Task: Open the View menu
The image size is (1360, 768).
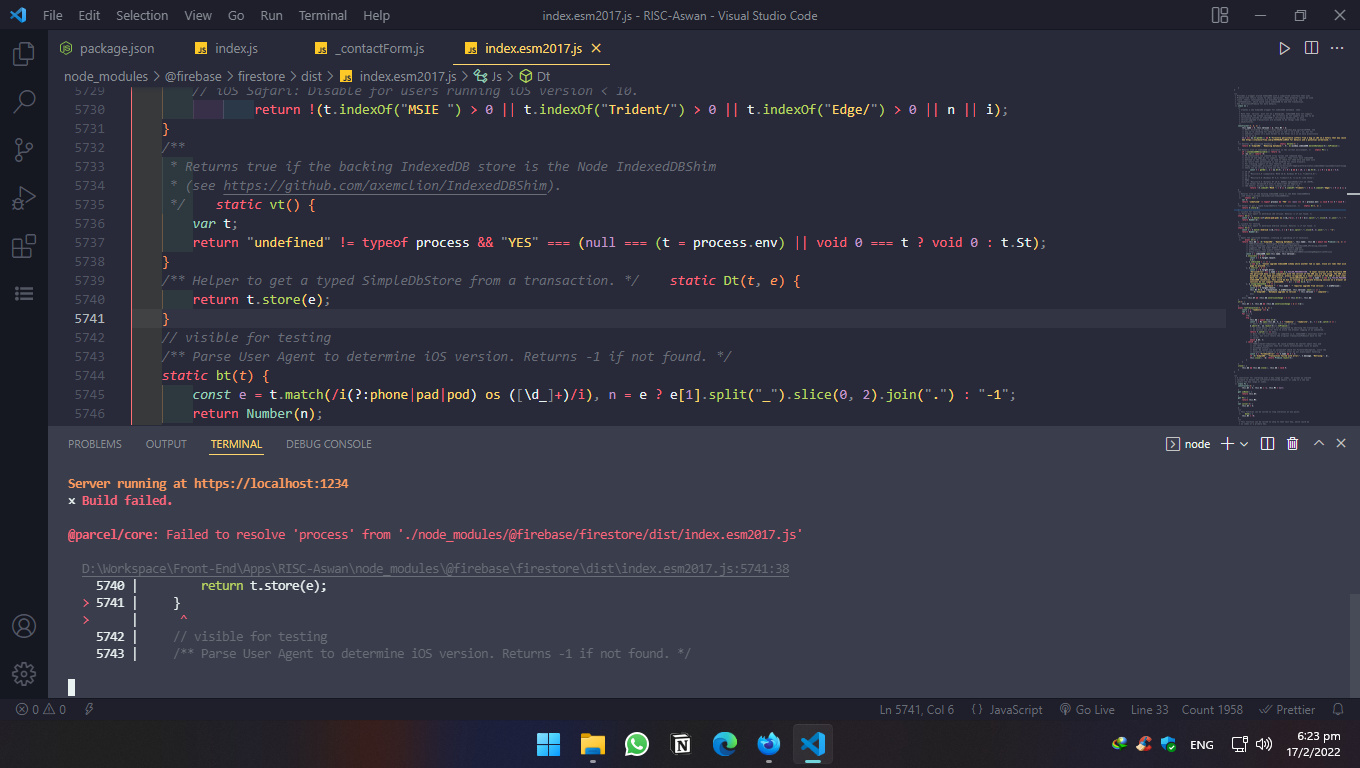Action: point(198,15)
